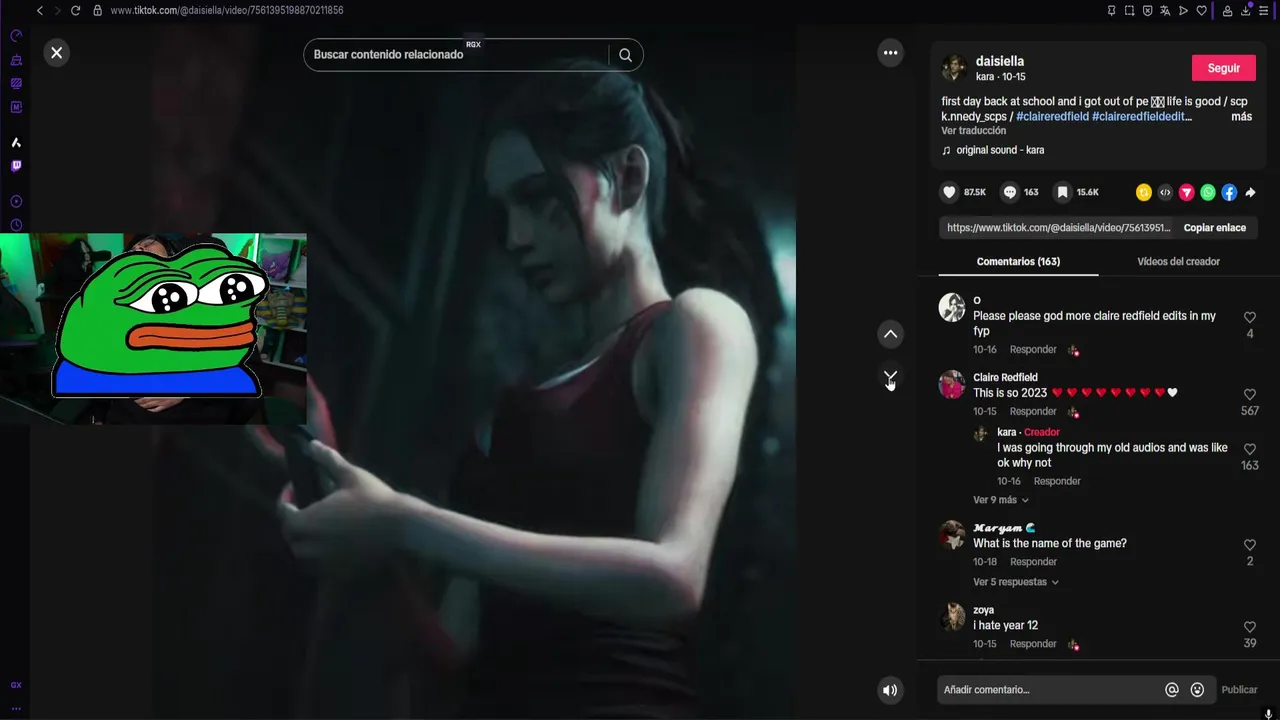
Task: Open the embed code icon
Action: [1165, 192]
